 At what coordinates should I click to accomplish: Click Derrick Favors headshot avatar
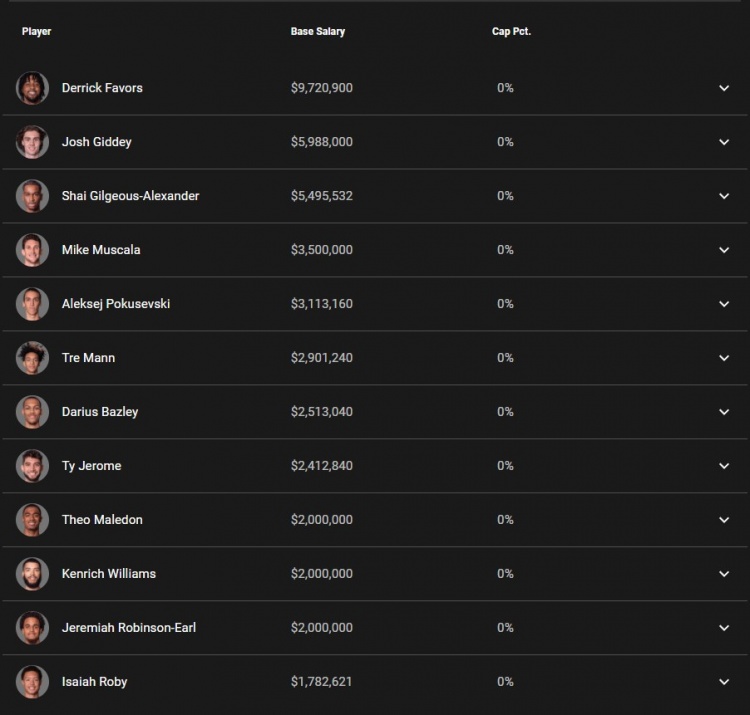coord(32,88)
